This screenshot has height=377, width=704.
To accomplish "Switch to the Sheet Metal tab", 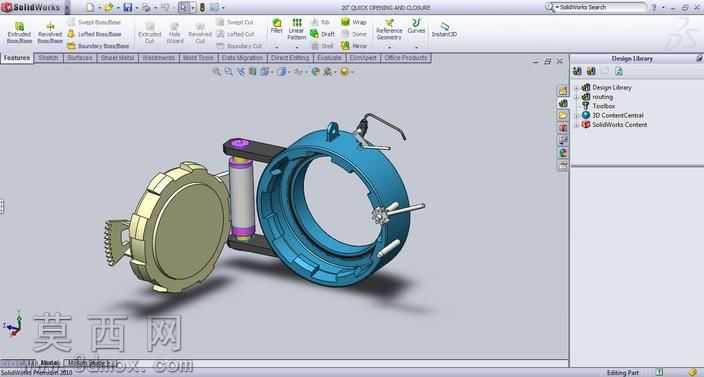I will tap(118, 58).
